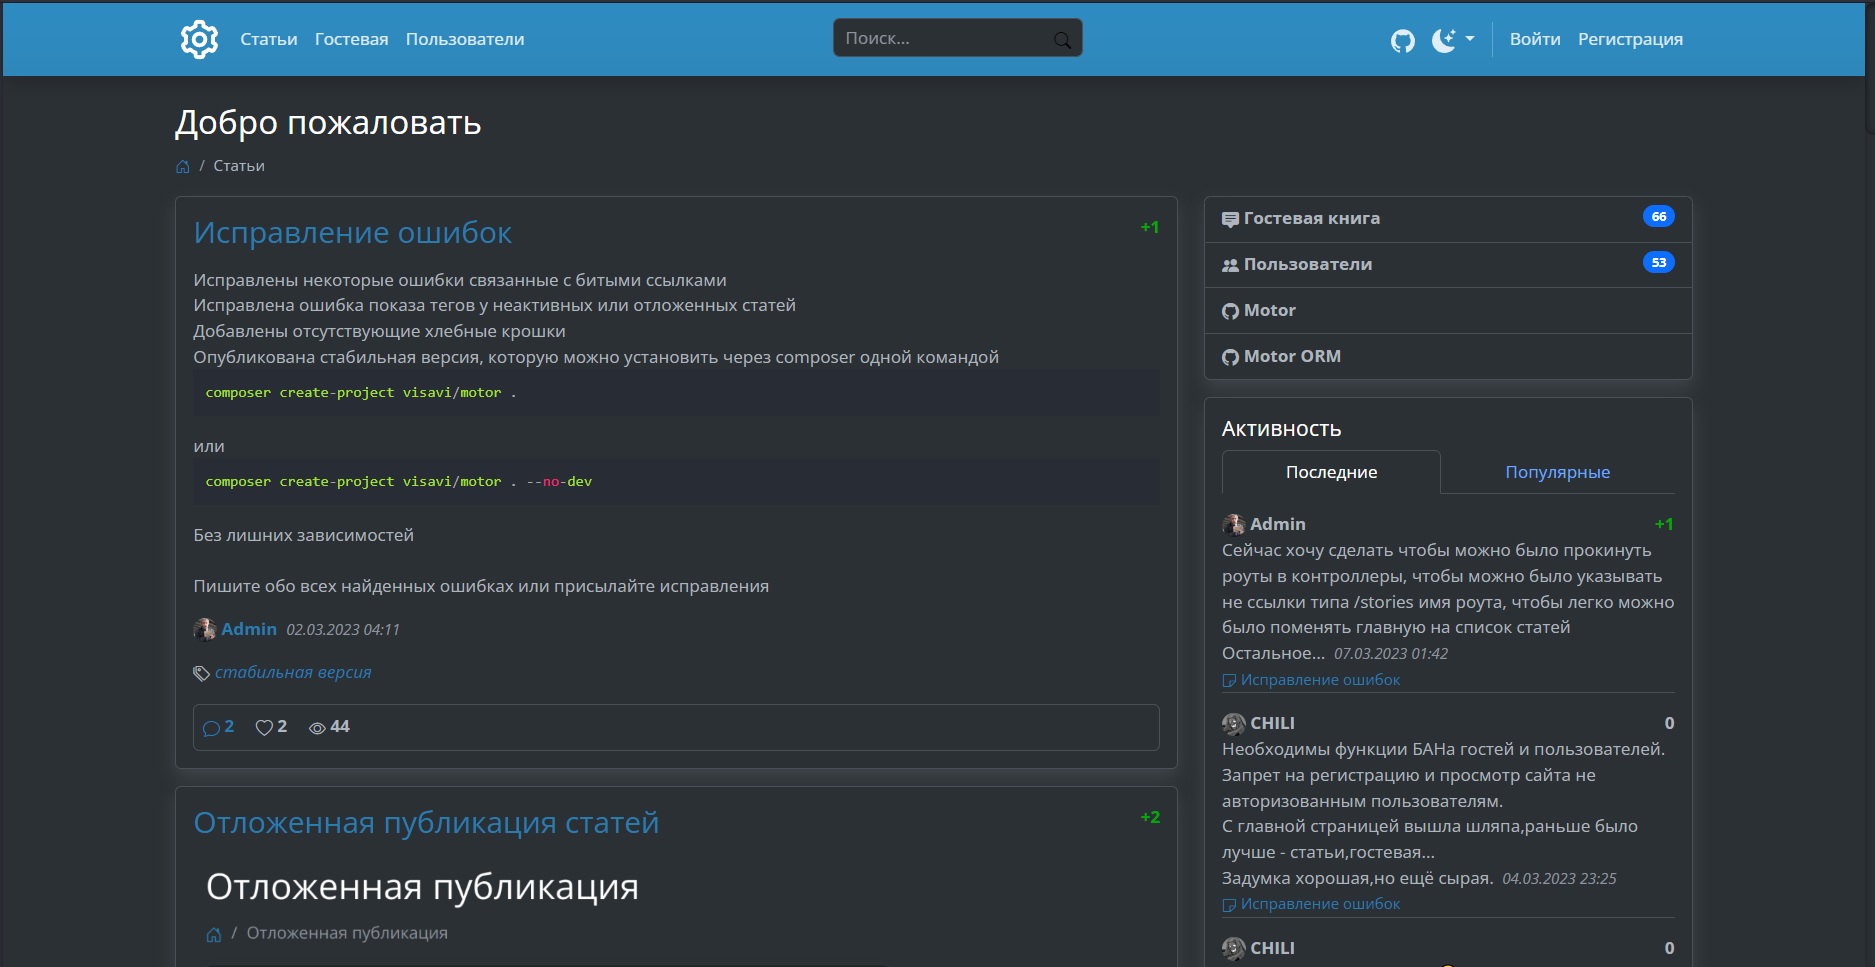Open the GitHub icon in the navbar
Image resolution: width=1875 pixels, height=967 pixels.
click(x=1402, y=40)
